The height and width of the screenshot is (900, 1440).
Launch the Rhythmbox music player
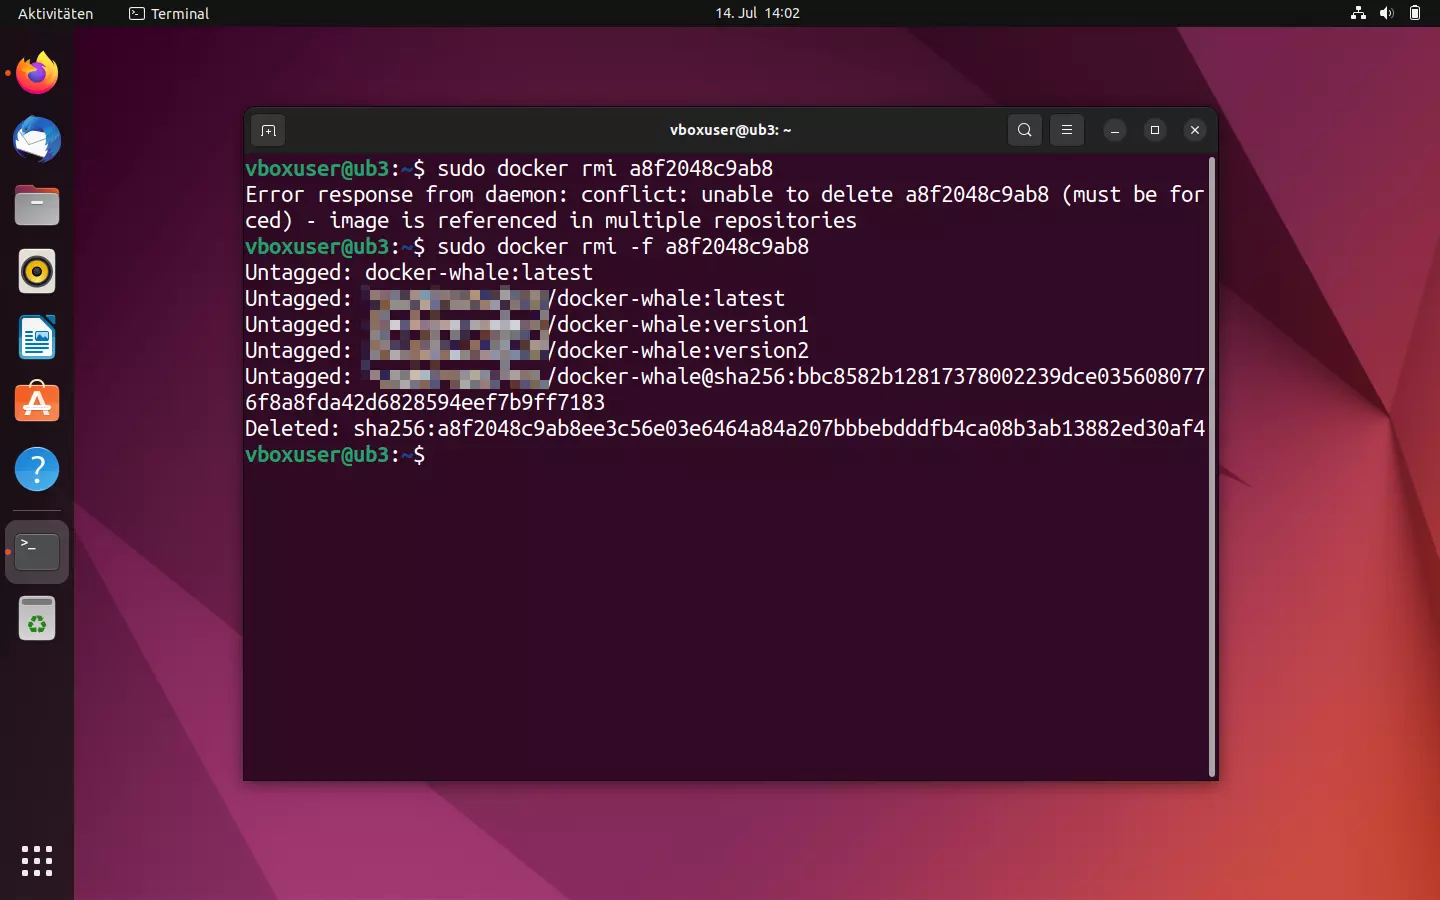37,271
